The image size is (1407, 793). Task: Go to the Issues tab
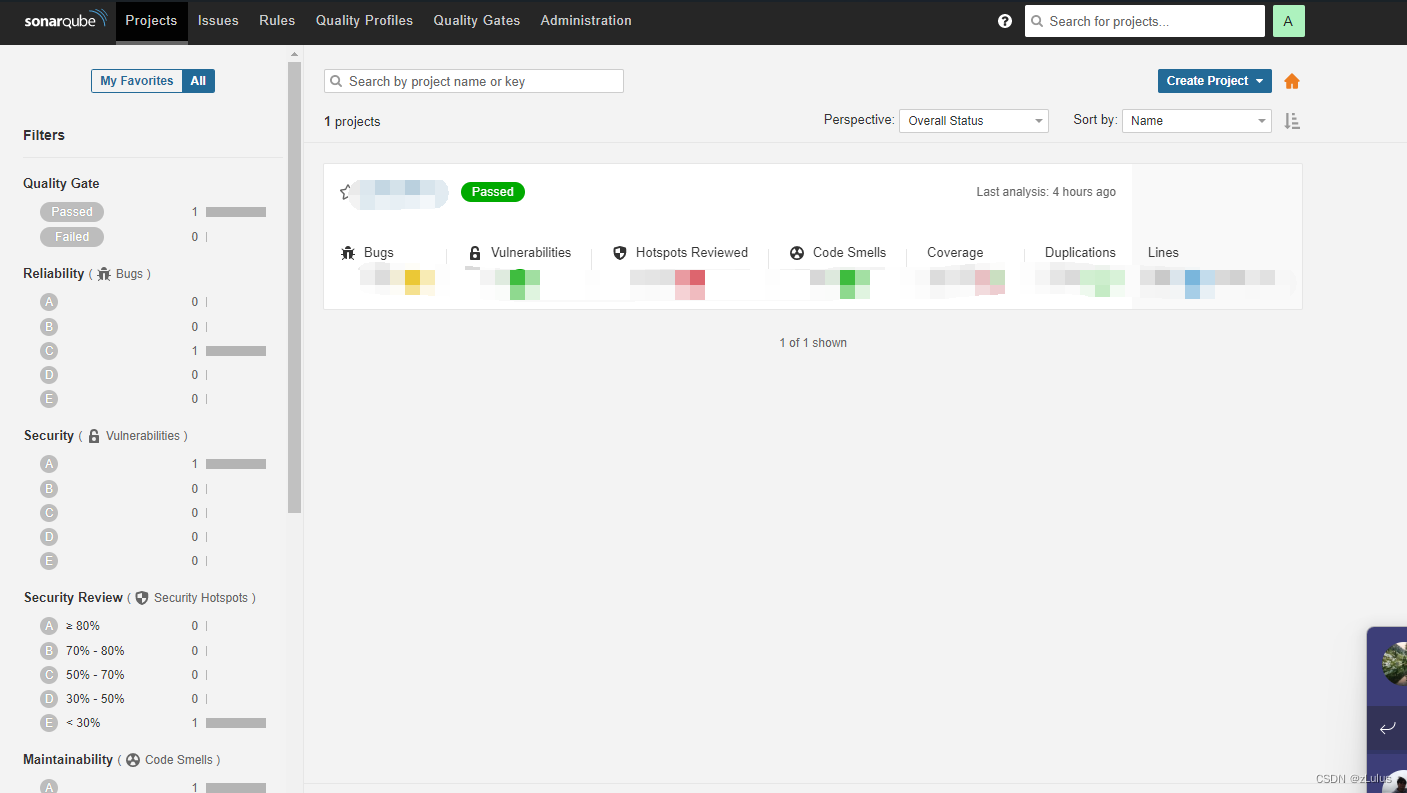coord(218,21)
